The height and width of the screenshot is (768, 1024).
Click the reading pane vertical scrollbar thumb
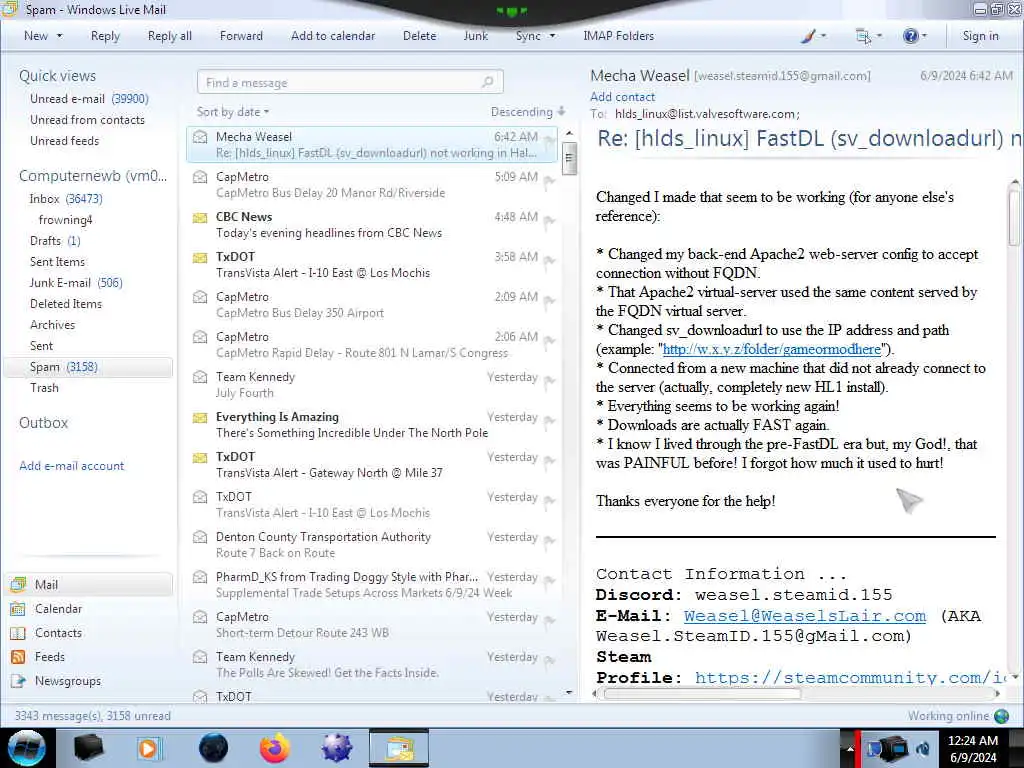1016,217
